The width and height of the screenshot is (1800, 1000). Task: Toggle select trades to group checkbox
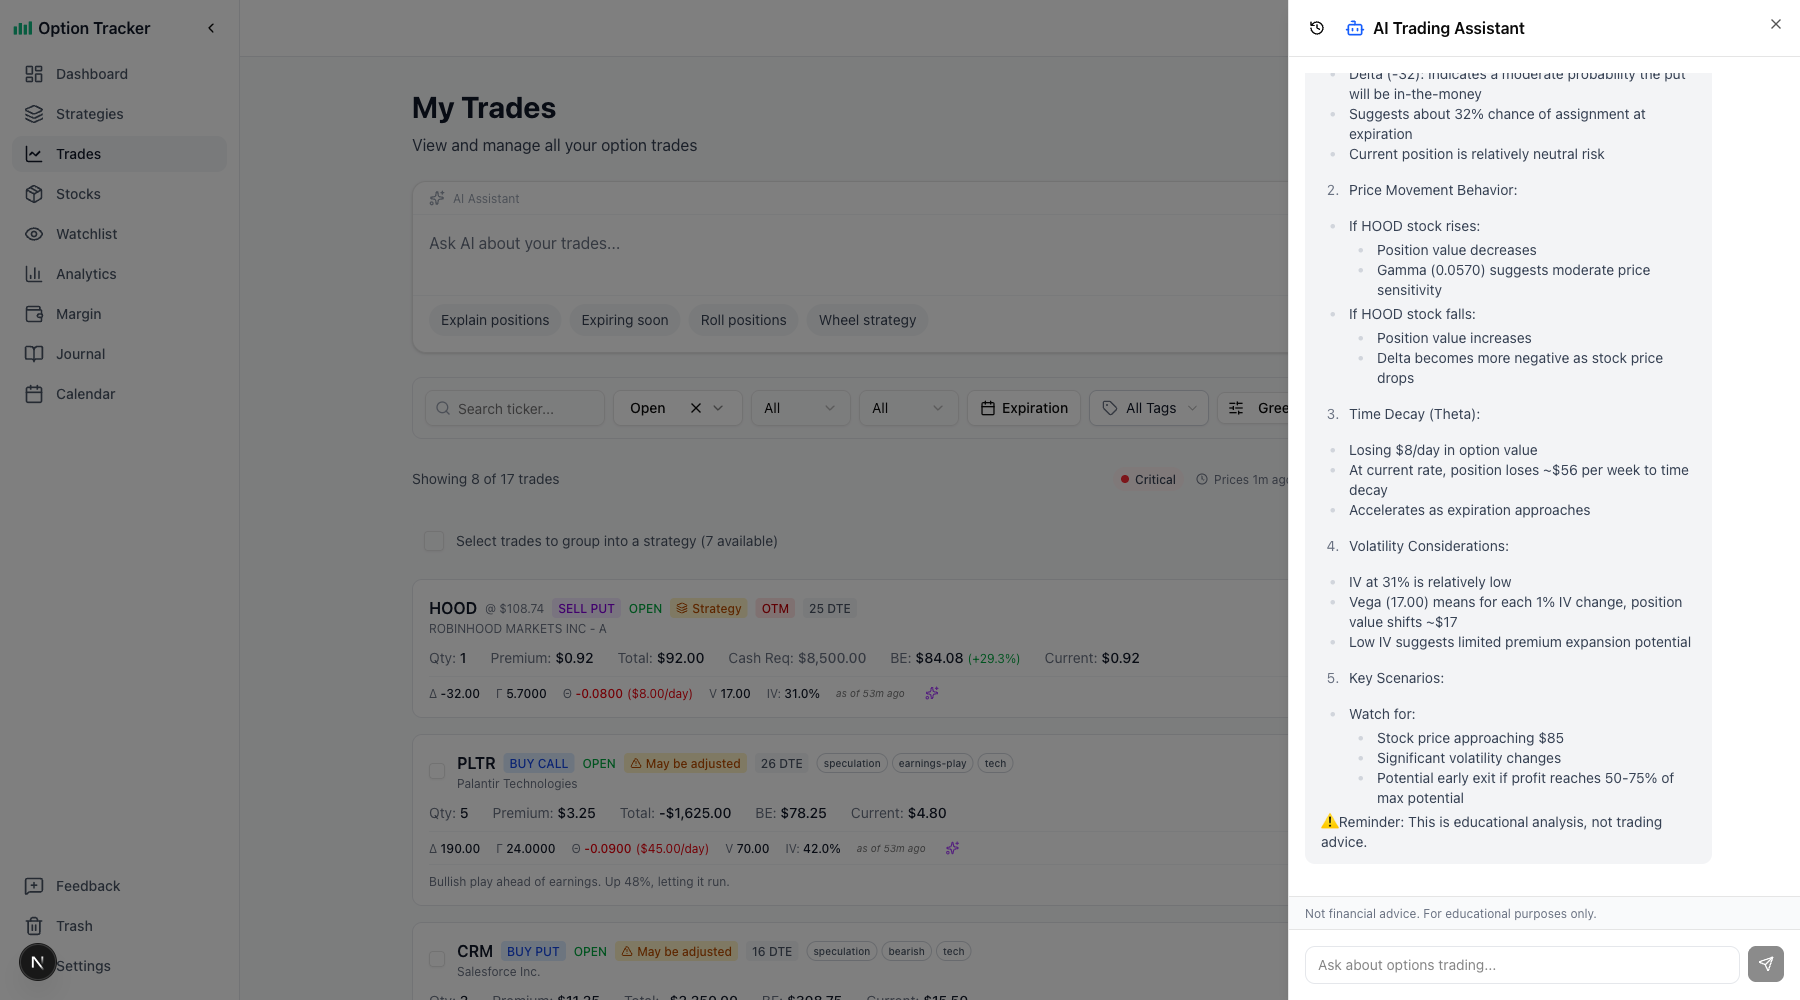[434, 541]
